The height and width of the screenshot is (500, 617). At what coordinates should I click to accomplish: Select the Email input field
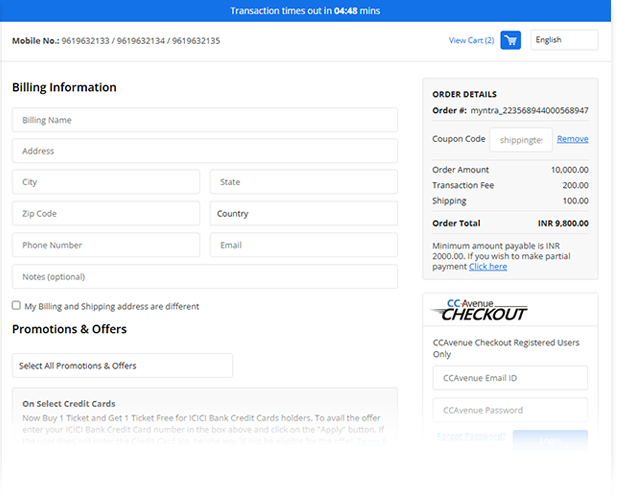pyautogui.click(x=303, y=245)
